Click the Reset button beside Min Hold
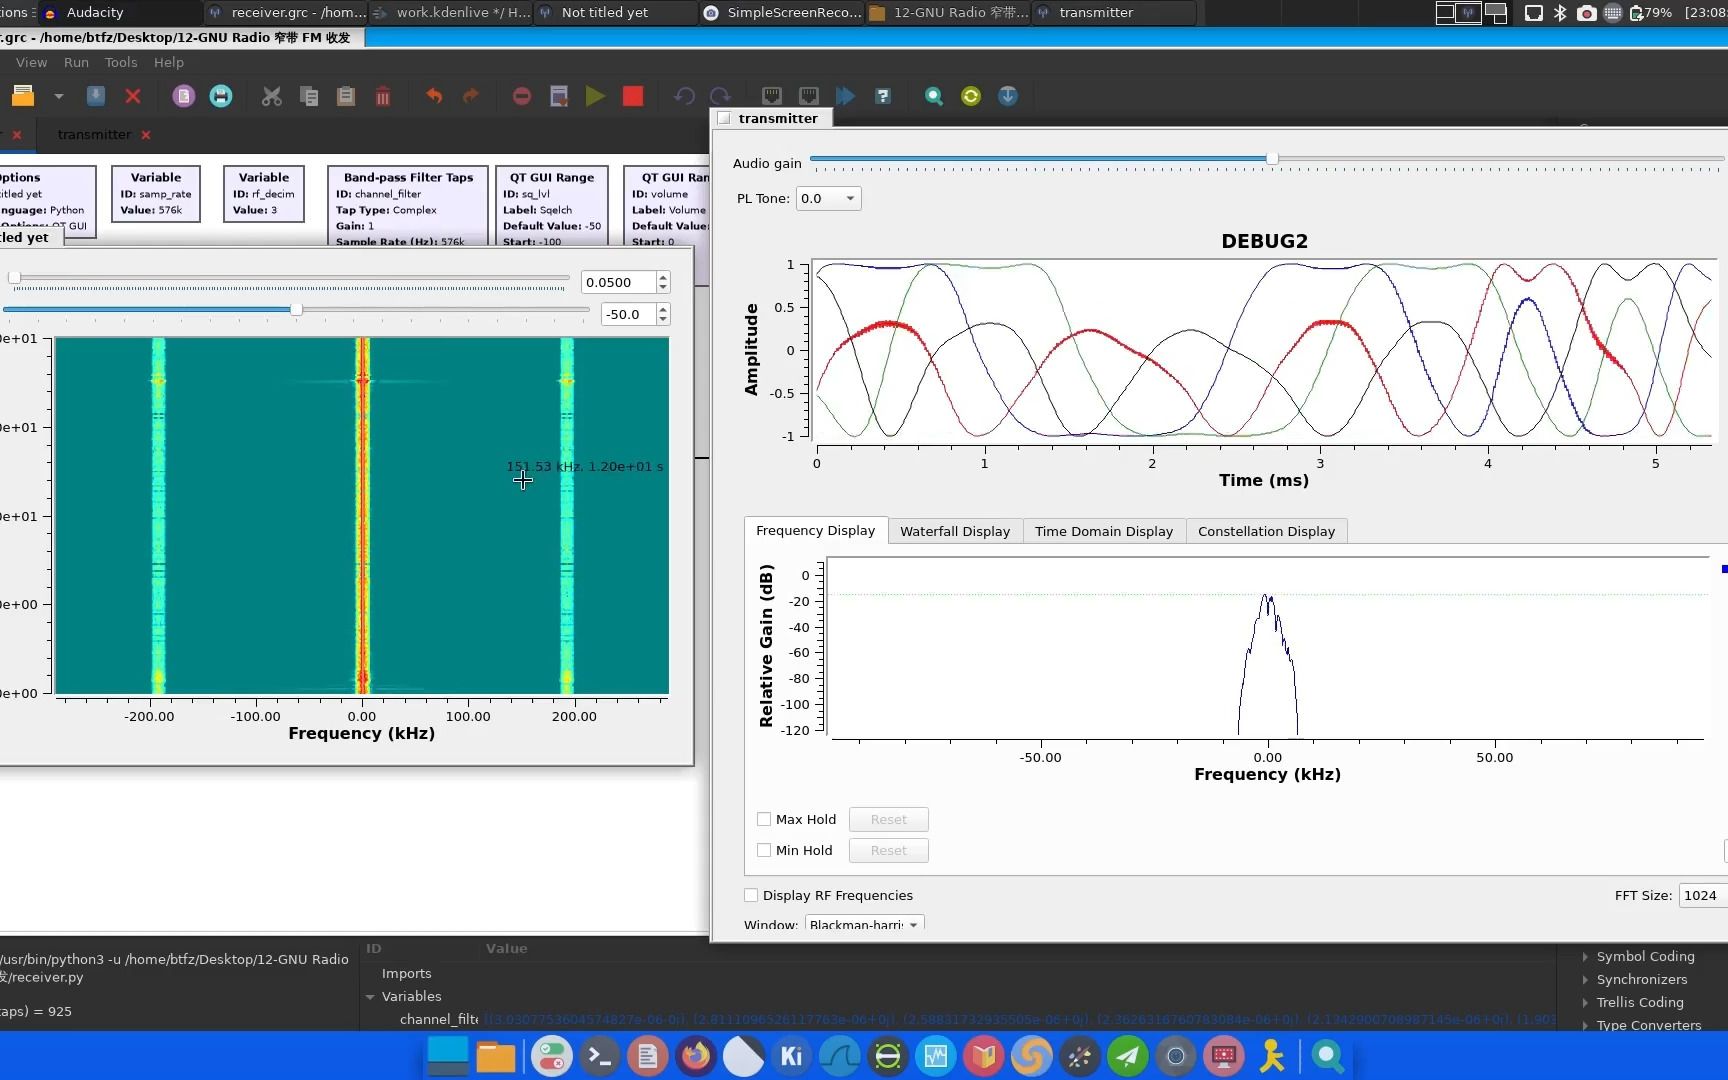Viewport: 1728px width, 1080px height. click(888, 850)
